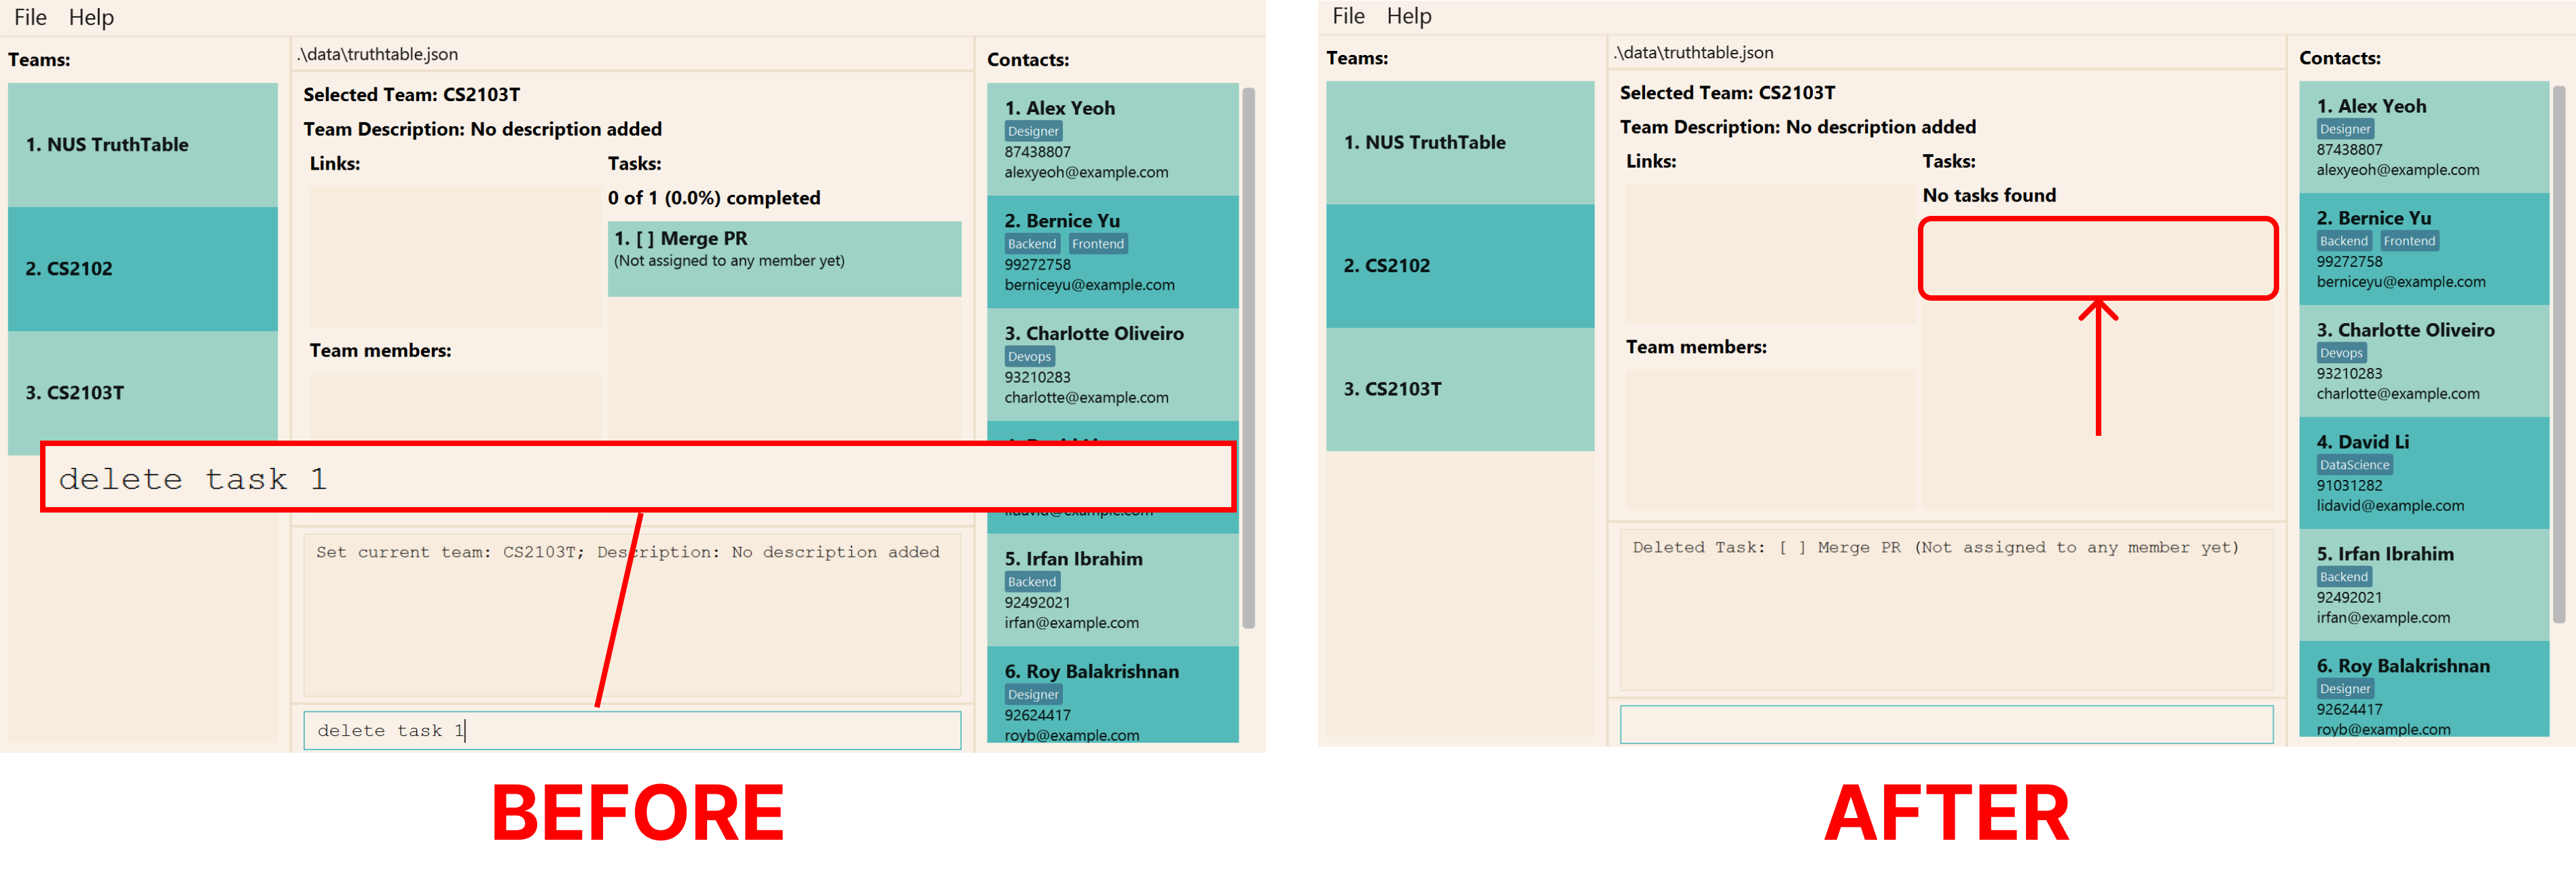This screenshot has height=871, width=2576.
Task: Click Charlotte's Devops tag in AFTER window
Action: [x=2341, y=353]
